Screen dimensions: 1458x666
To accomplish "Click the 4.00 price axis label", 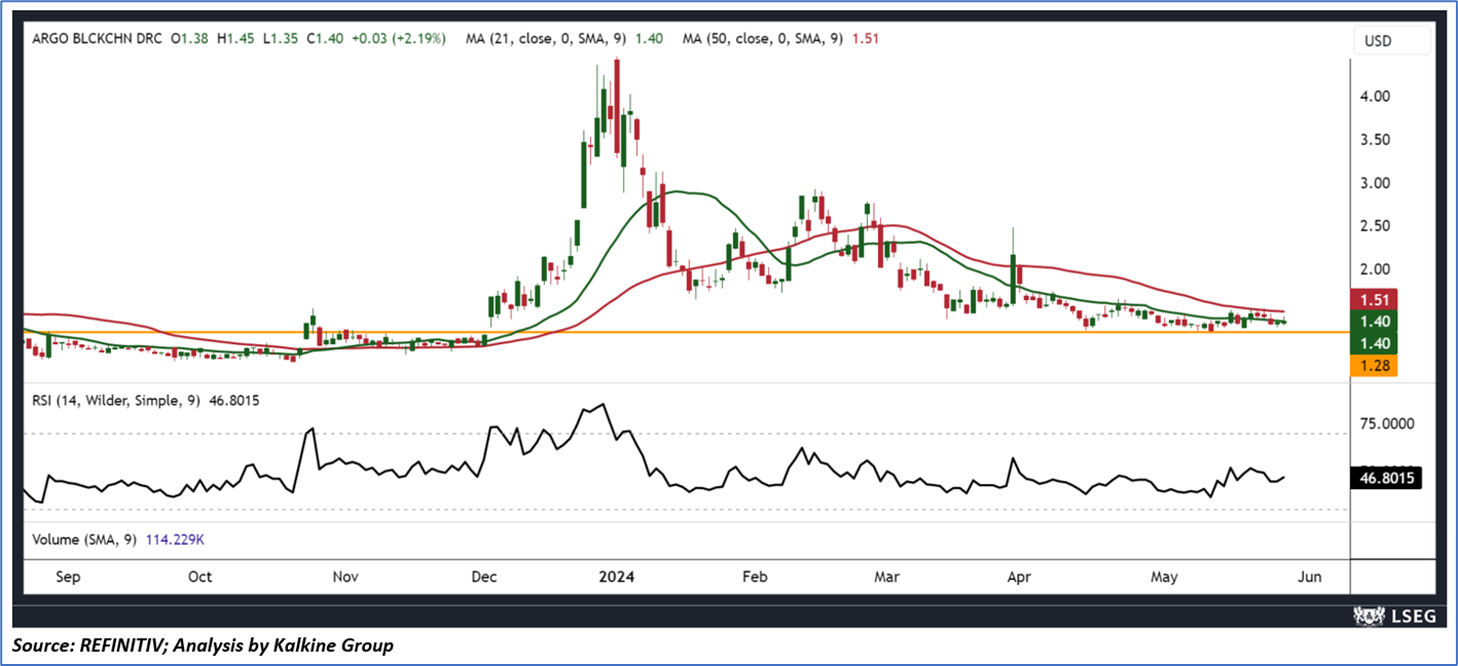I will coord(1376,97).
